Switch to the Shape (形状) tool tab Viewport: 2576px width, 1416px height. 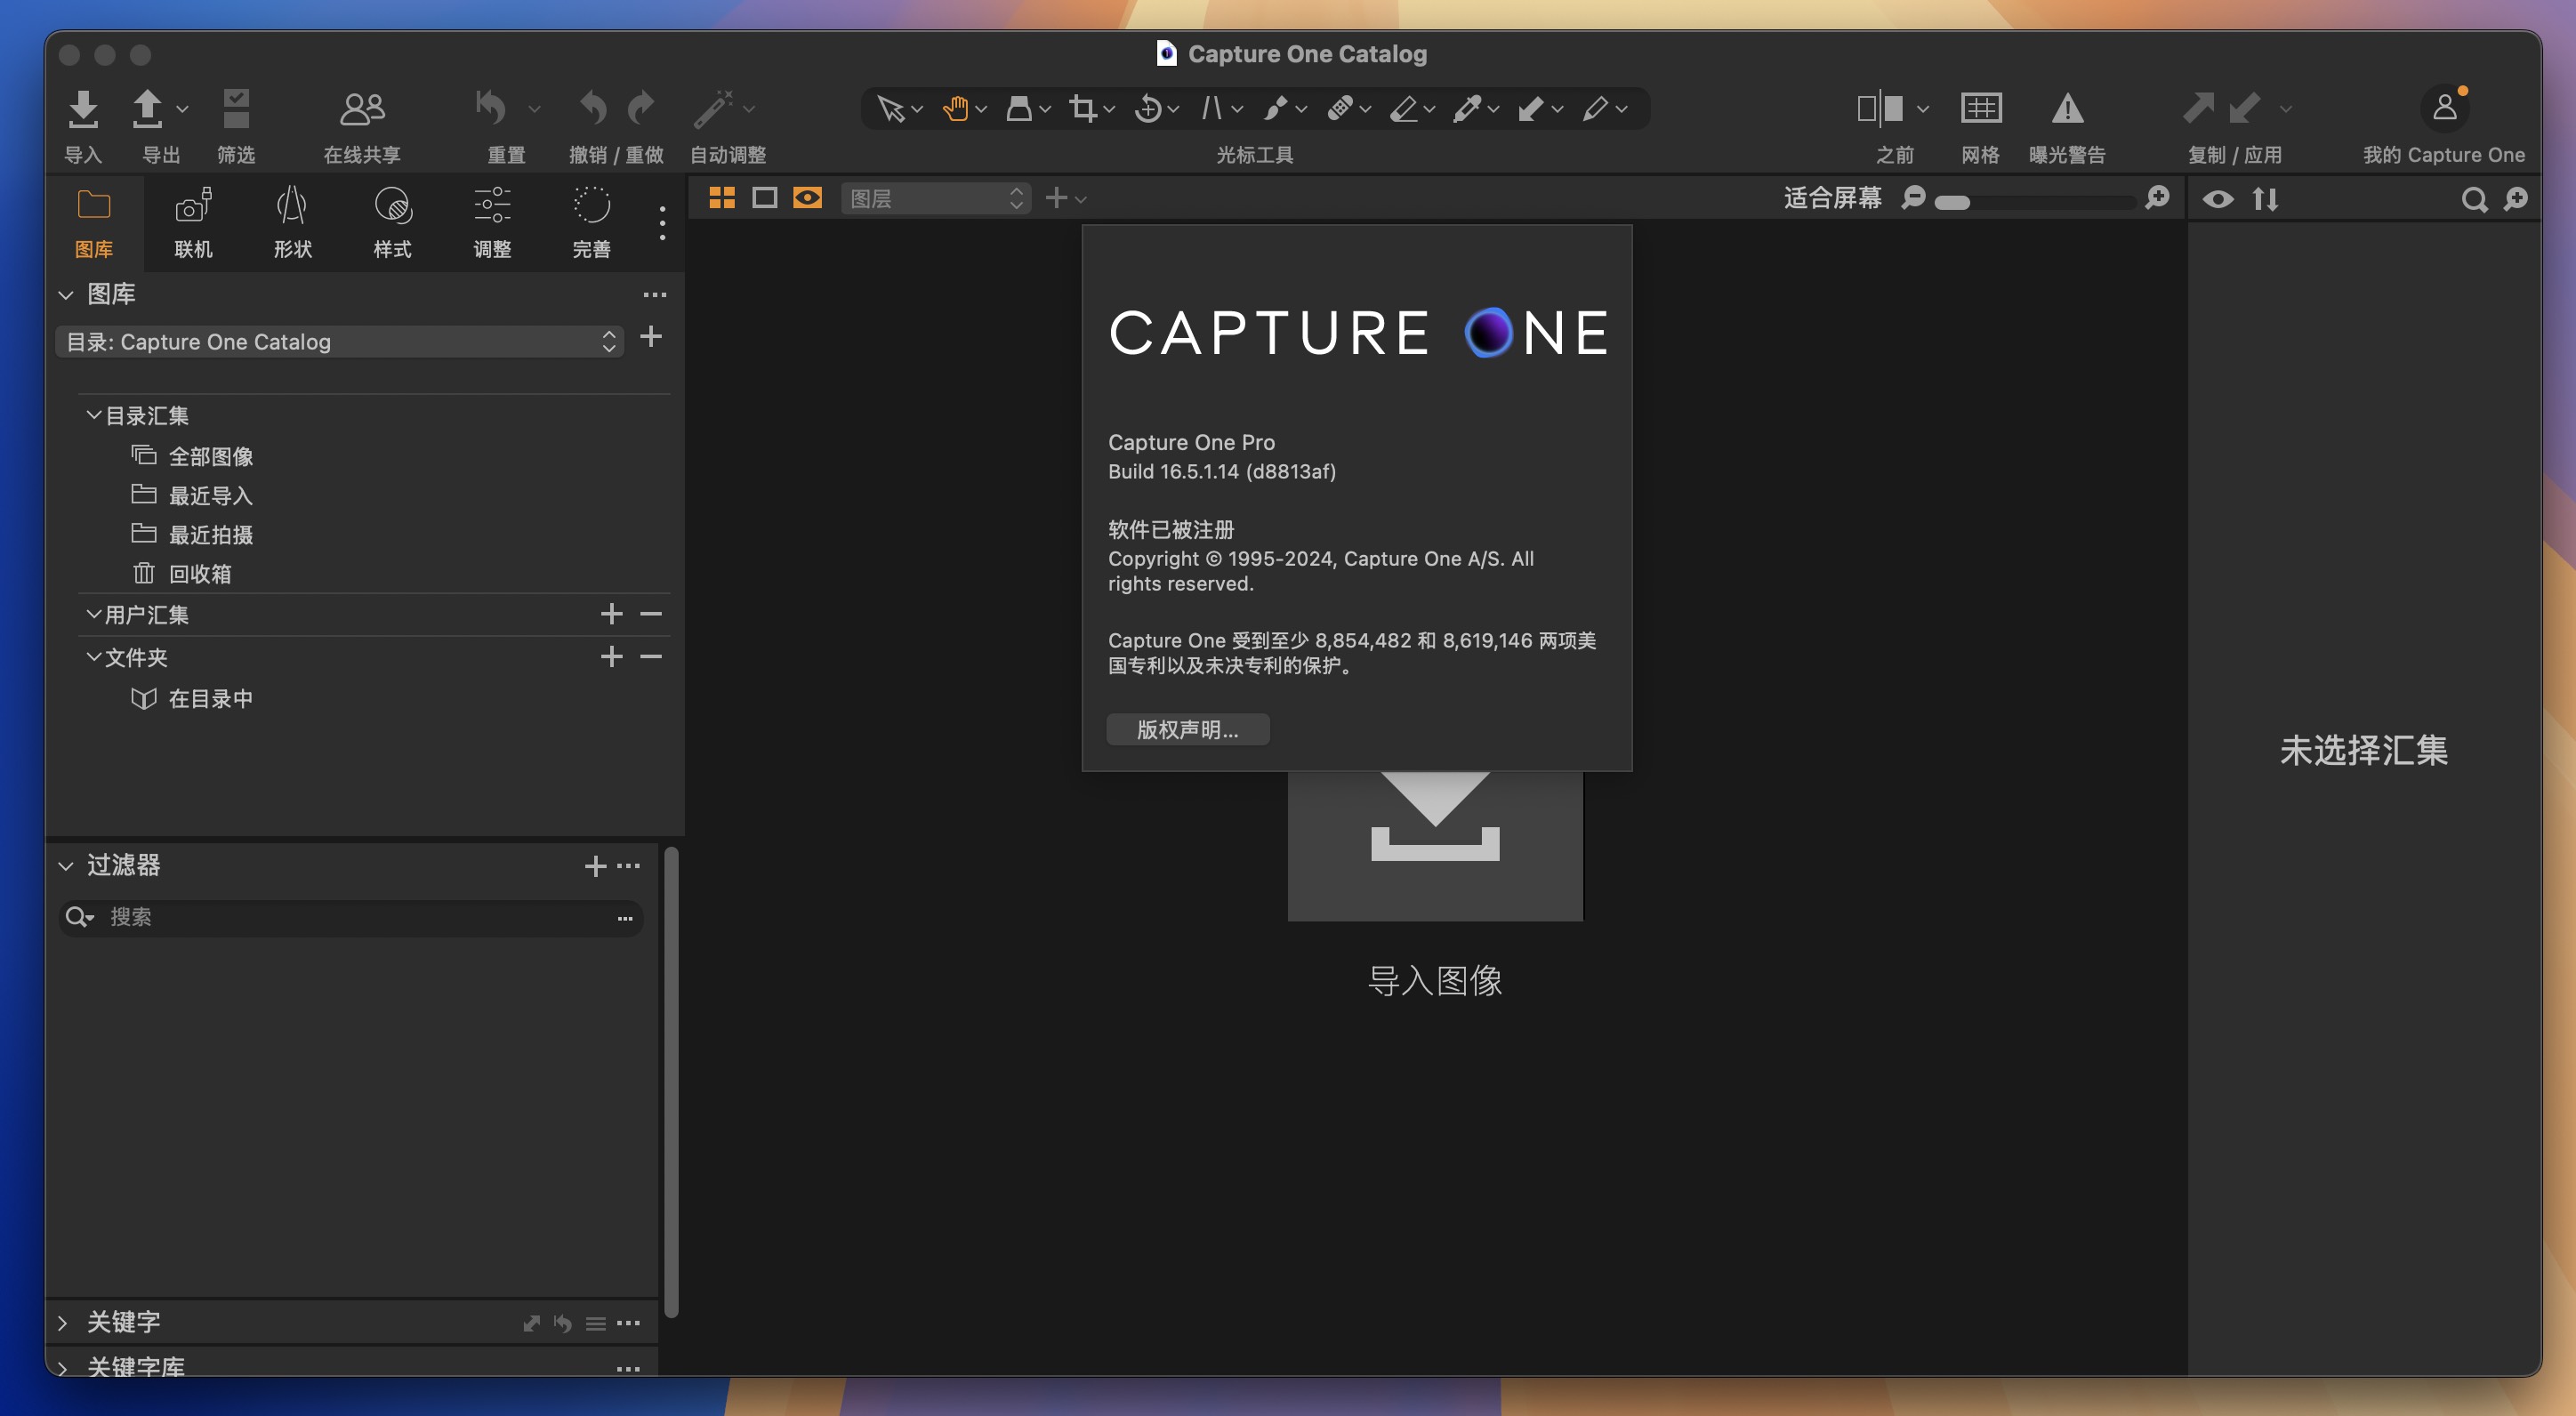point(292,222)
